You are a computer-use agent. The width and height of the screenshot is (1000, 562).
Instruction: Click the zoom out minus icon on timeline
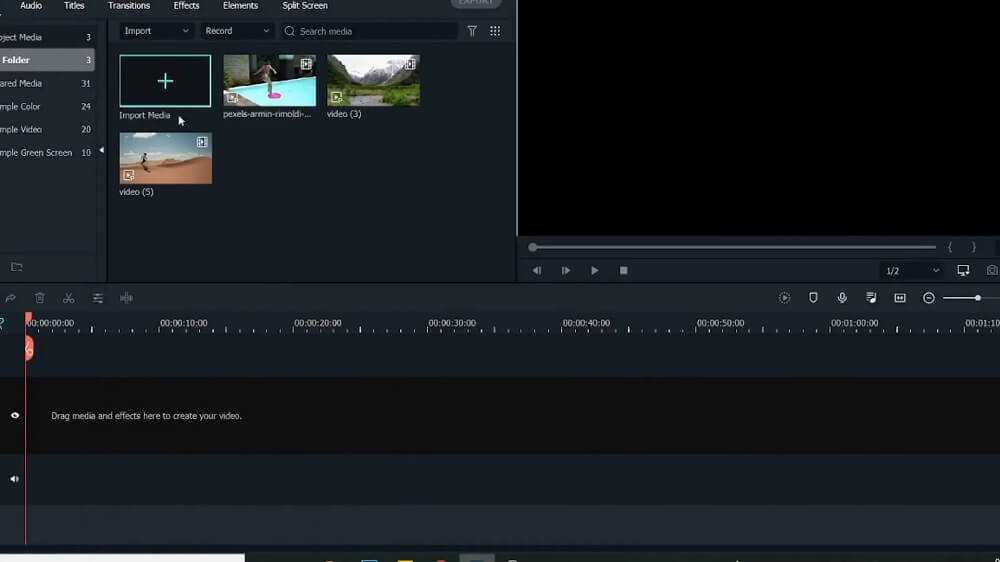(929, 298)
